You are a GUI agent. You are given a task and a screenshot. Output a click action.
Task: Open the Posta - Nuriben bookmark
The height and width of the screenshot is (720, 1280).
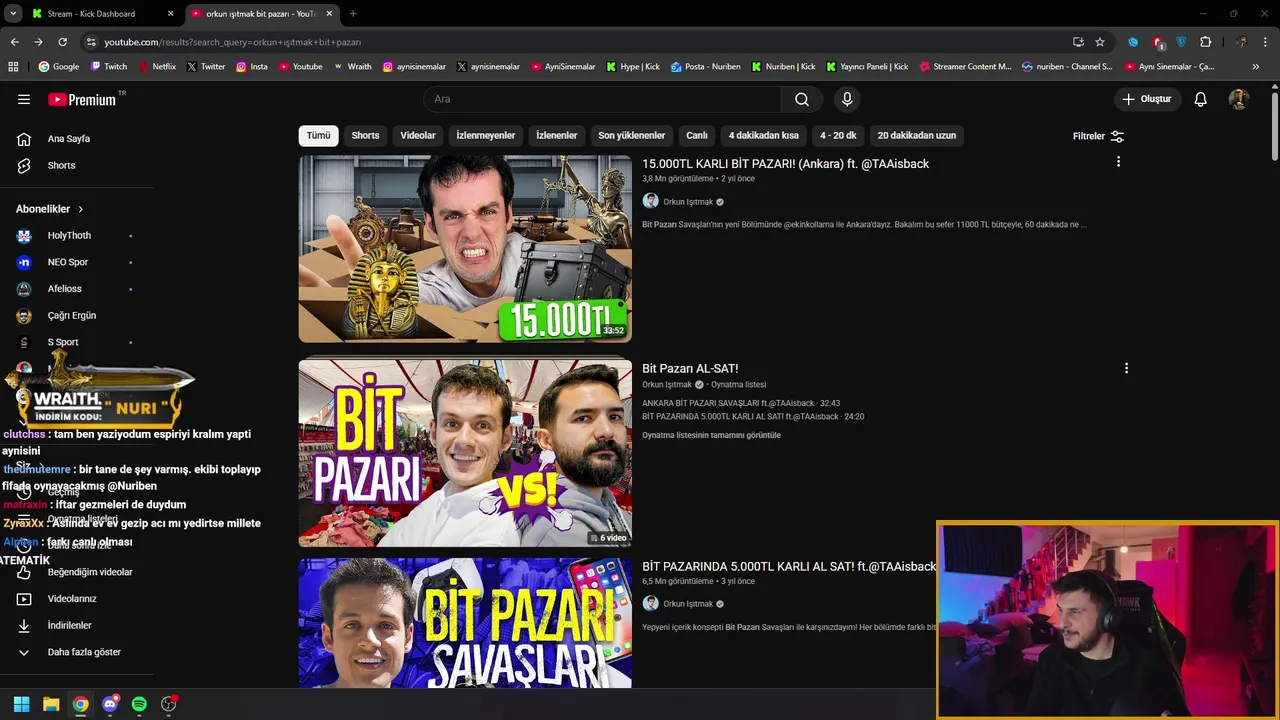(x=706, y=67)
